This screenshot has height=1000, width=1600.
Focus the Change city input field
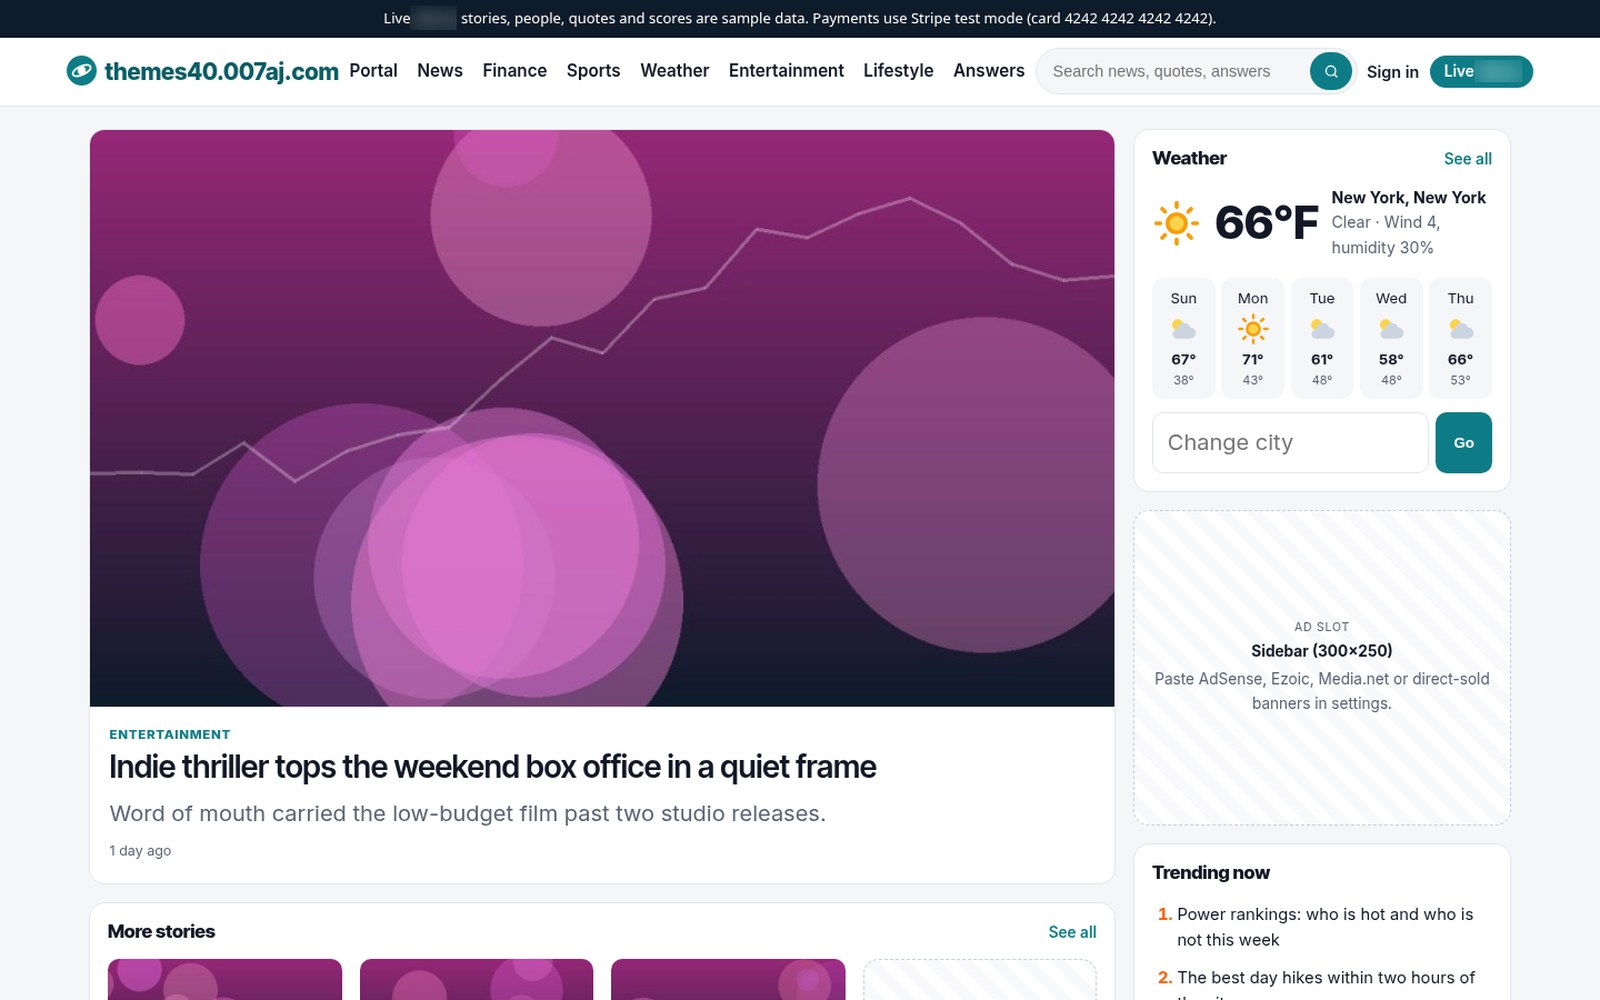click(1290, 442)
